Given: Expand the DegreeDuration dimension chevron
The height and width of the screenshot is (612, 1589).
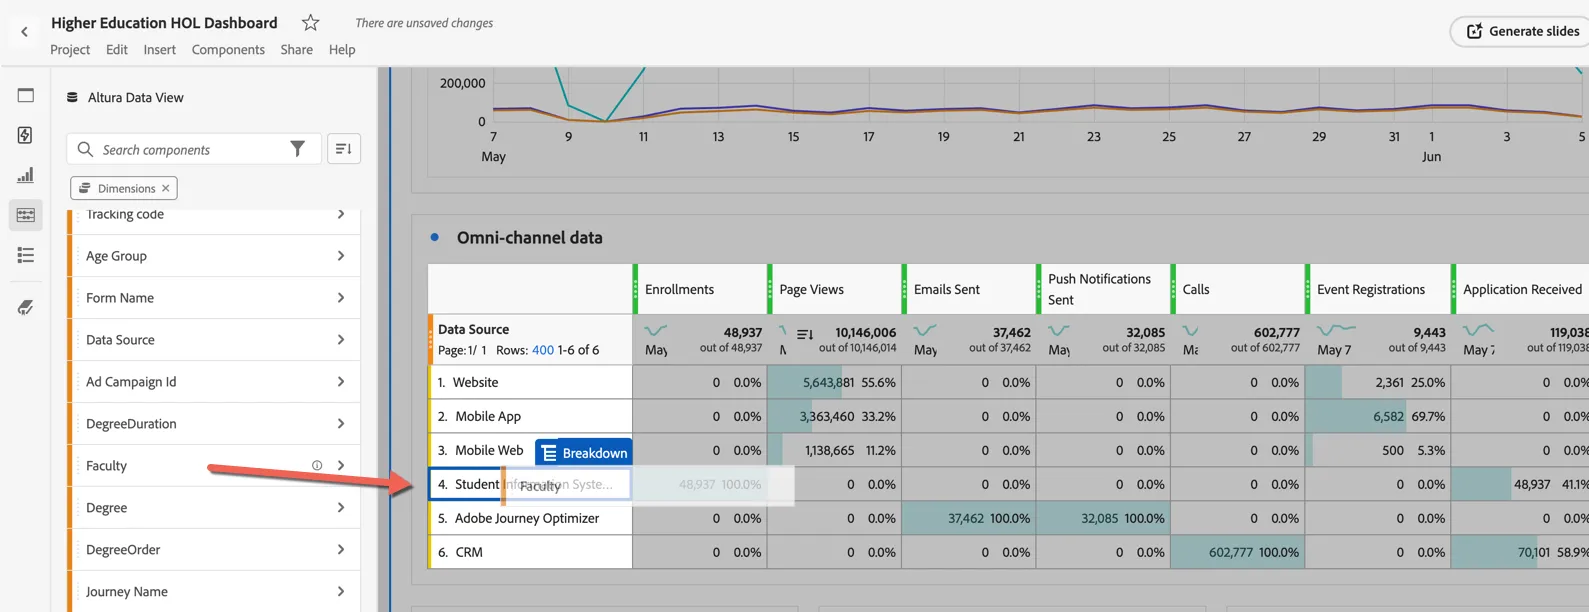Looking at the screenshot, I should pyautogui.click(x=341, y=424).
